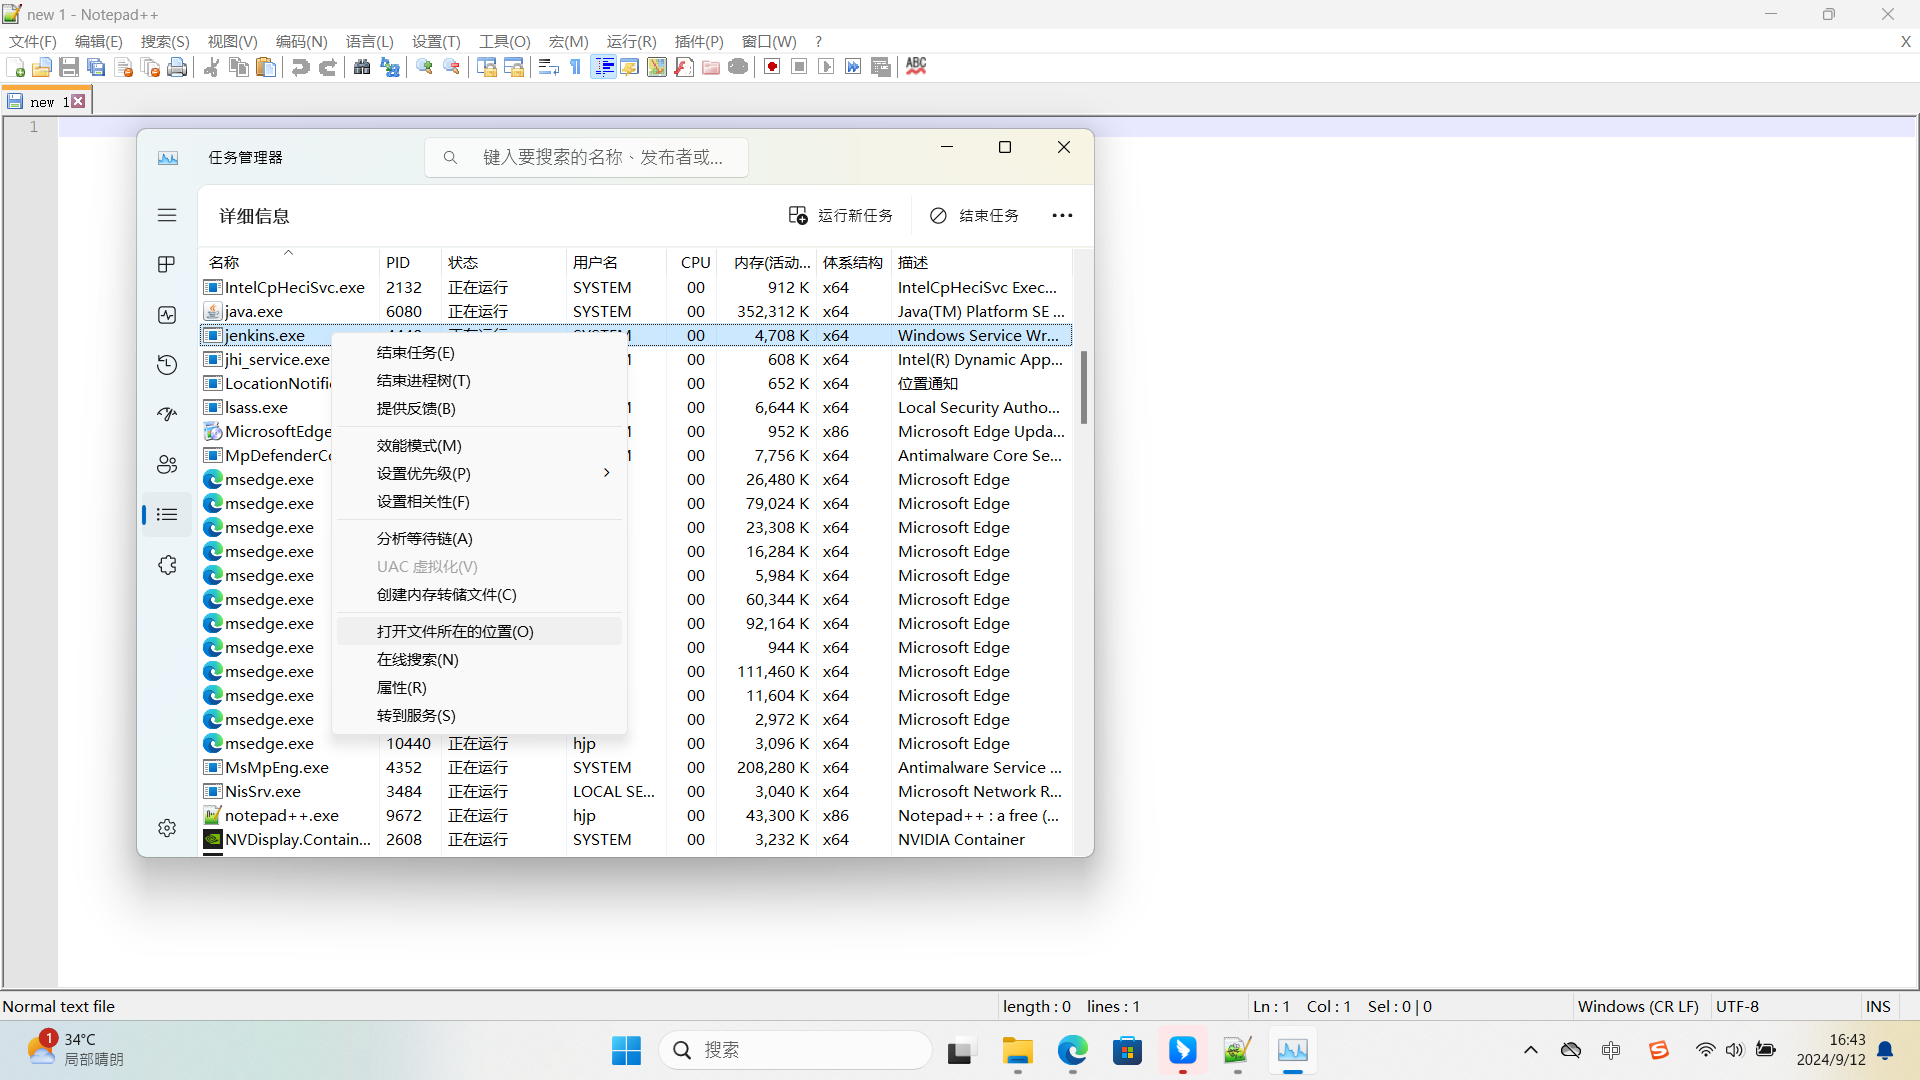
Task: Click the 结束任务 button in Task Manager header
Action: tap(974, 216)
